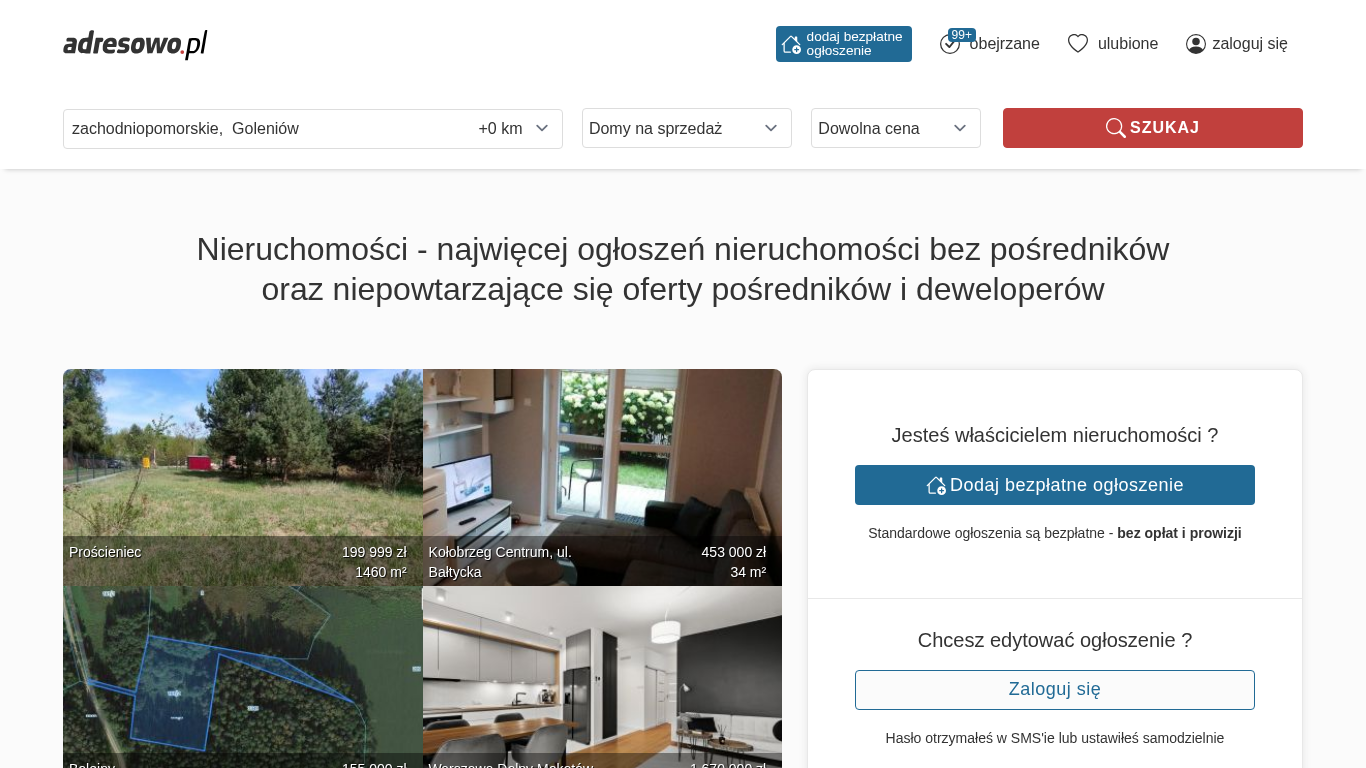
Task: Click the magnifier icon in search button
Action: coord(1115,128)
